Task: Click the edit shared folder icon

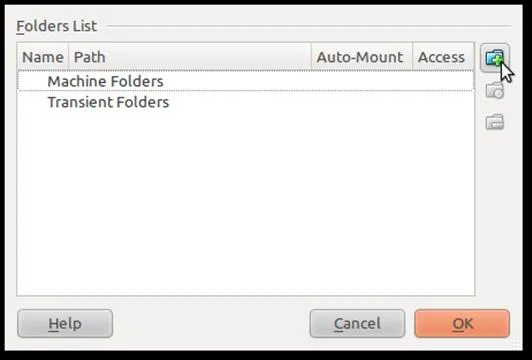Action: coord(495,91)
